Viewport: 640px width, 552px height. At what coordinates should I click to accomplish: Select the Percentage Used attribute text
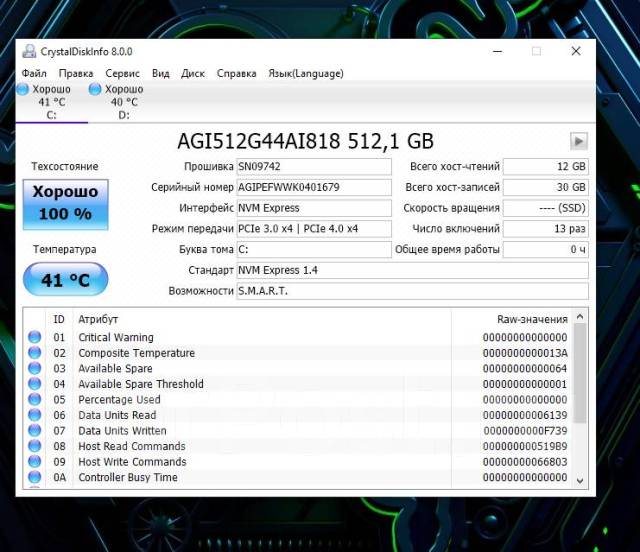point(119,399)
